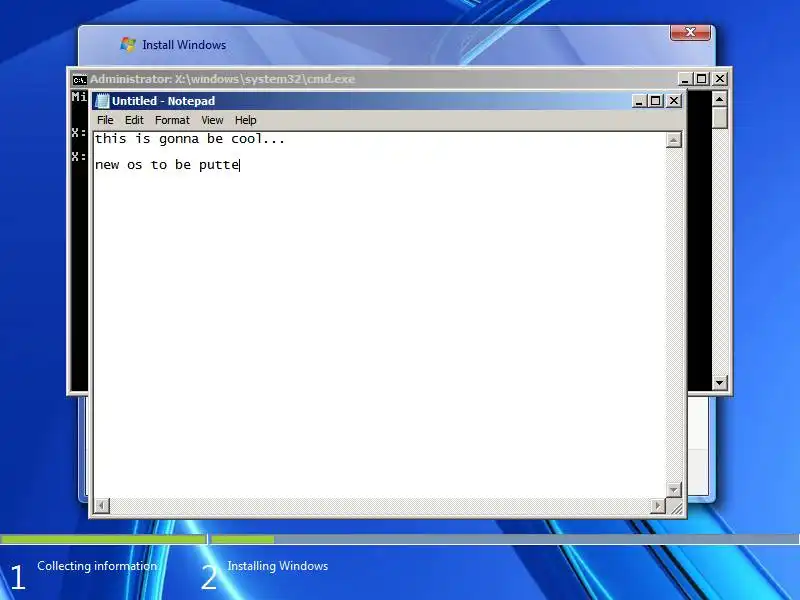
Task: Open the Notepad Help menu
Action: (x=245, y=120)
